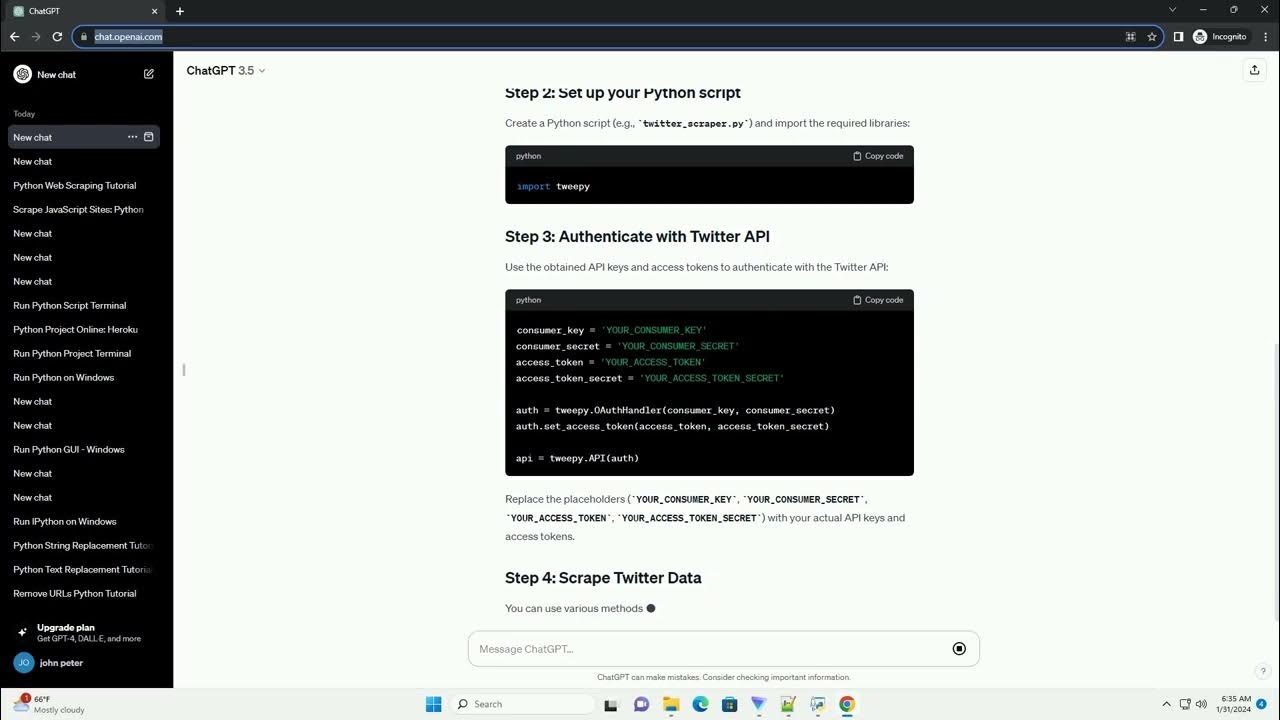
Task: Click the ChatGPT logo beside New chat
Action: pyautogui.click(x=22, y=74)
